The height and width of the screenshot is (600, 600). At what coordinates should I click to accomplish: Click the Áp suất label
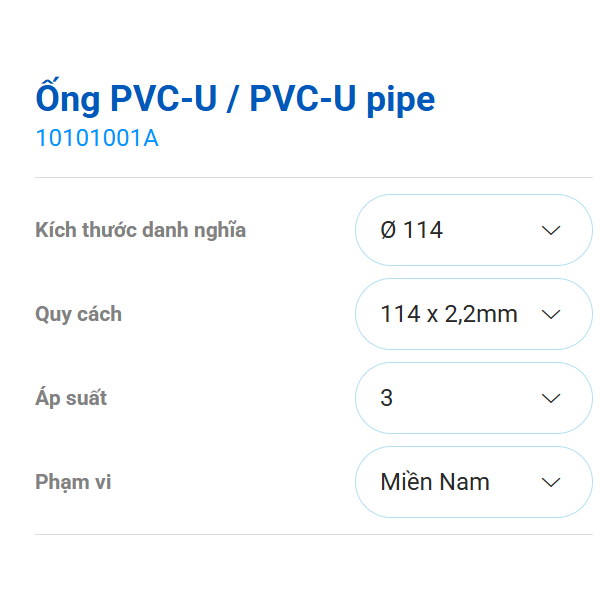71,399
